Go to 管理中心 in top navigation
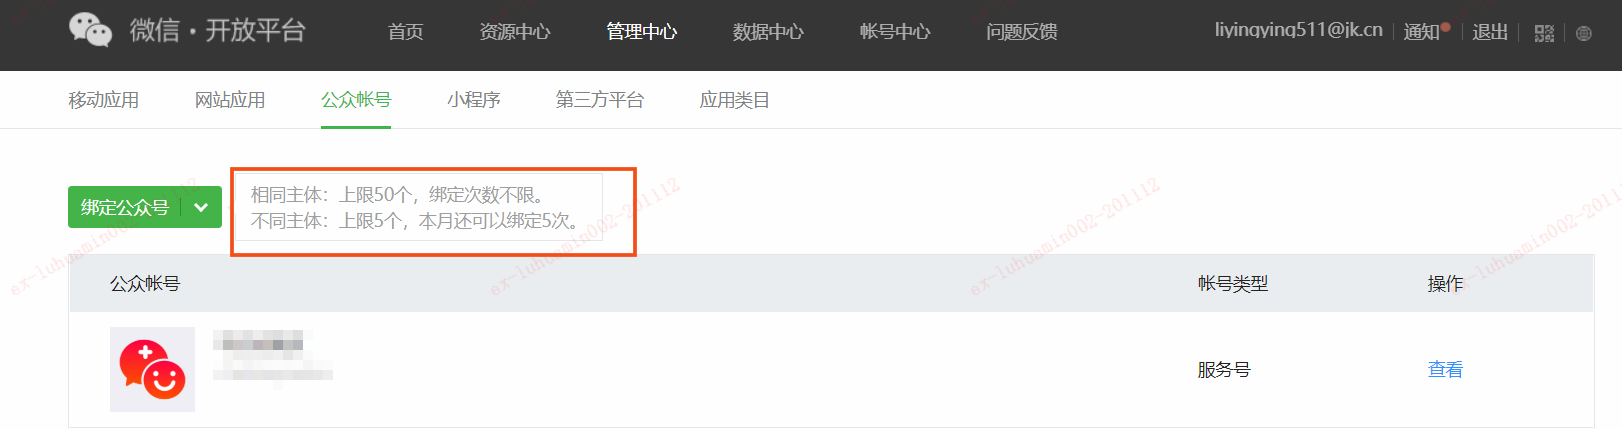The image size is (1622, 429). 641,32
